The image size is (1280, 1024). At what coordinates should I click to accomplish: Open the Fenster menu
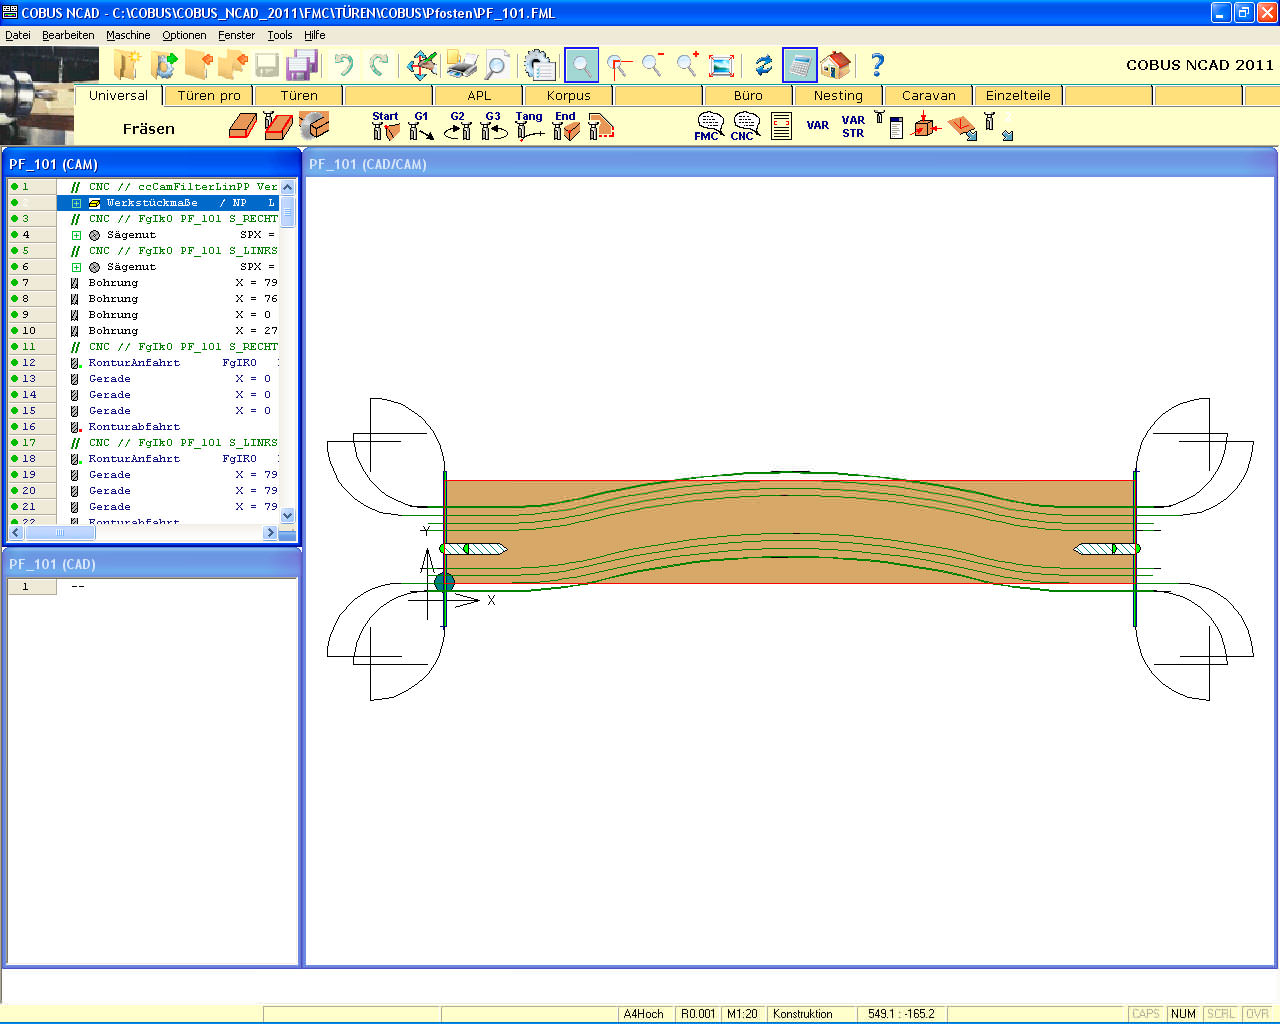(x=236, y=35)
